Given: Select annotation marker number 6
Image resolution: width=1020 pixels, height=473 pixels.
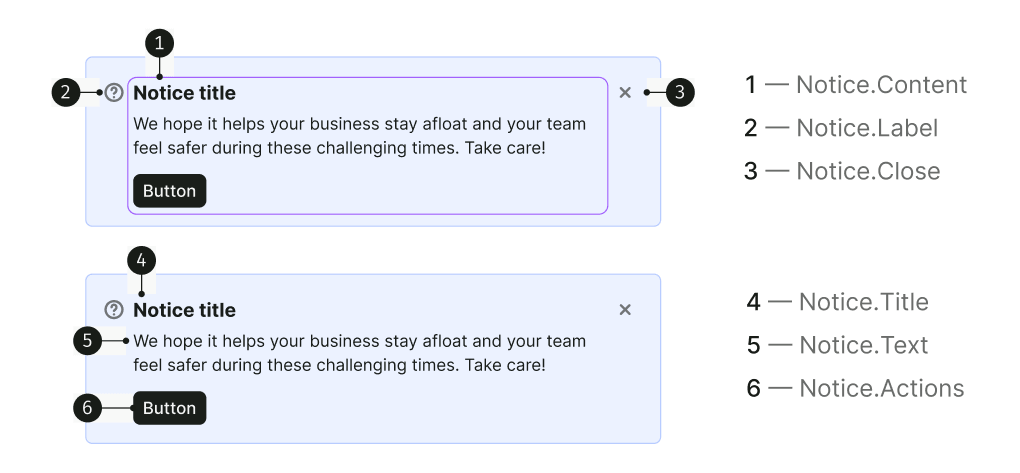Looking at the screenshot, I should [87, 409].
